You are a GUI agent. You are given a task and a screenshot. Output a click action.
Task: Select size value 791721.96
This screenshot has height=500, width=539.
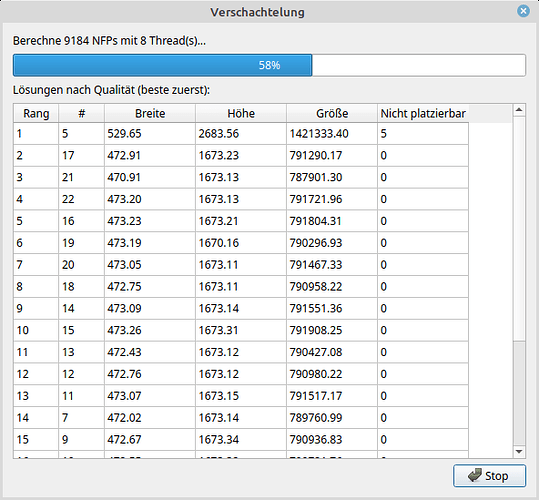click(332, 199)
